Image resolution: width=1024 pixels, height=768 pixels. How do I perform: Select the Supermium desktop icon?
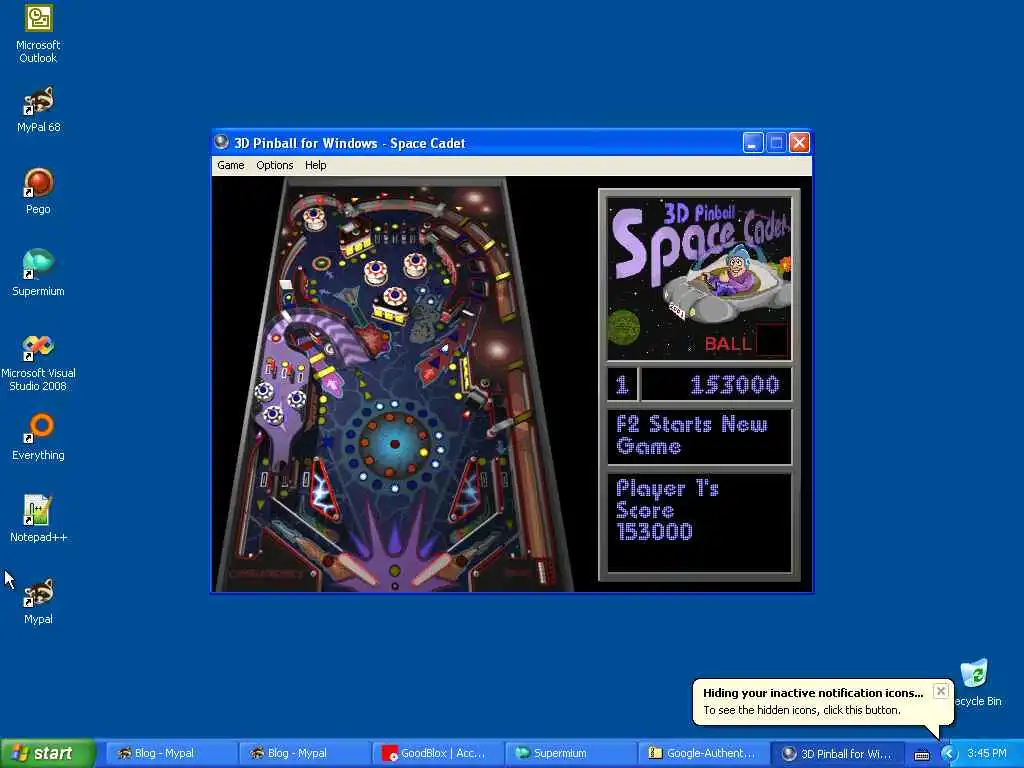click(x=38, y=273)
